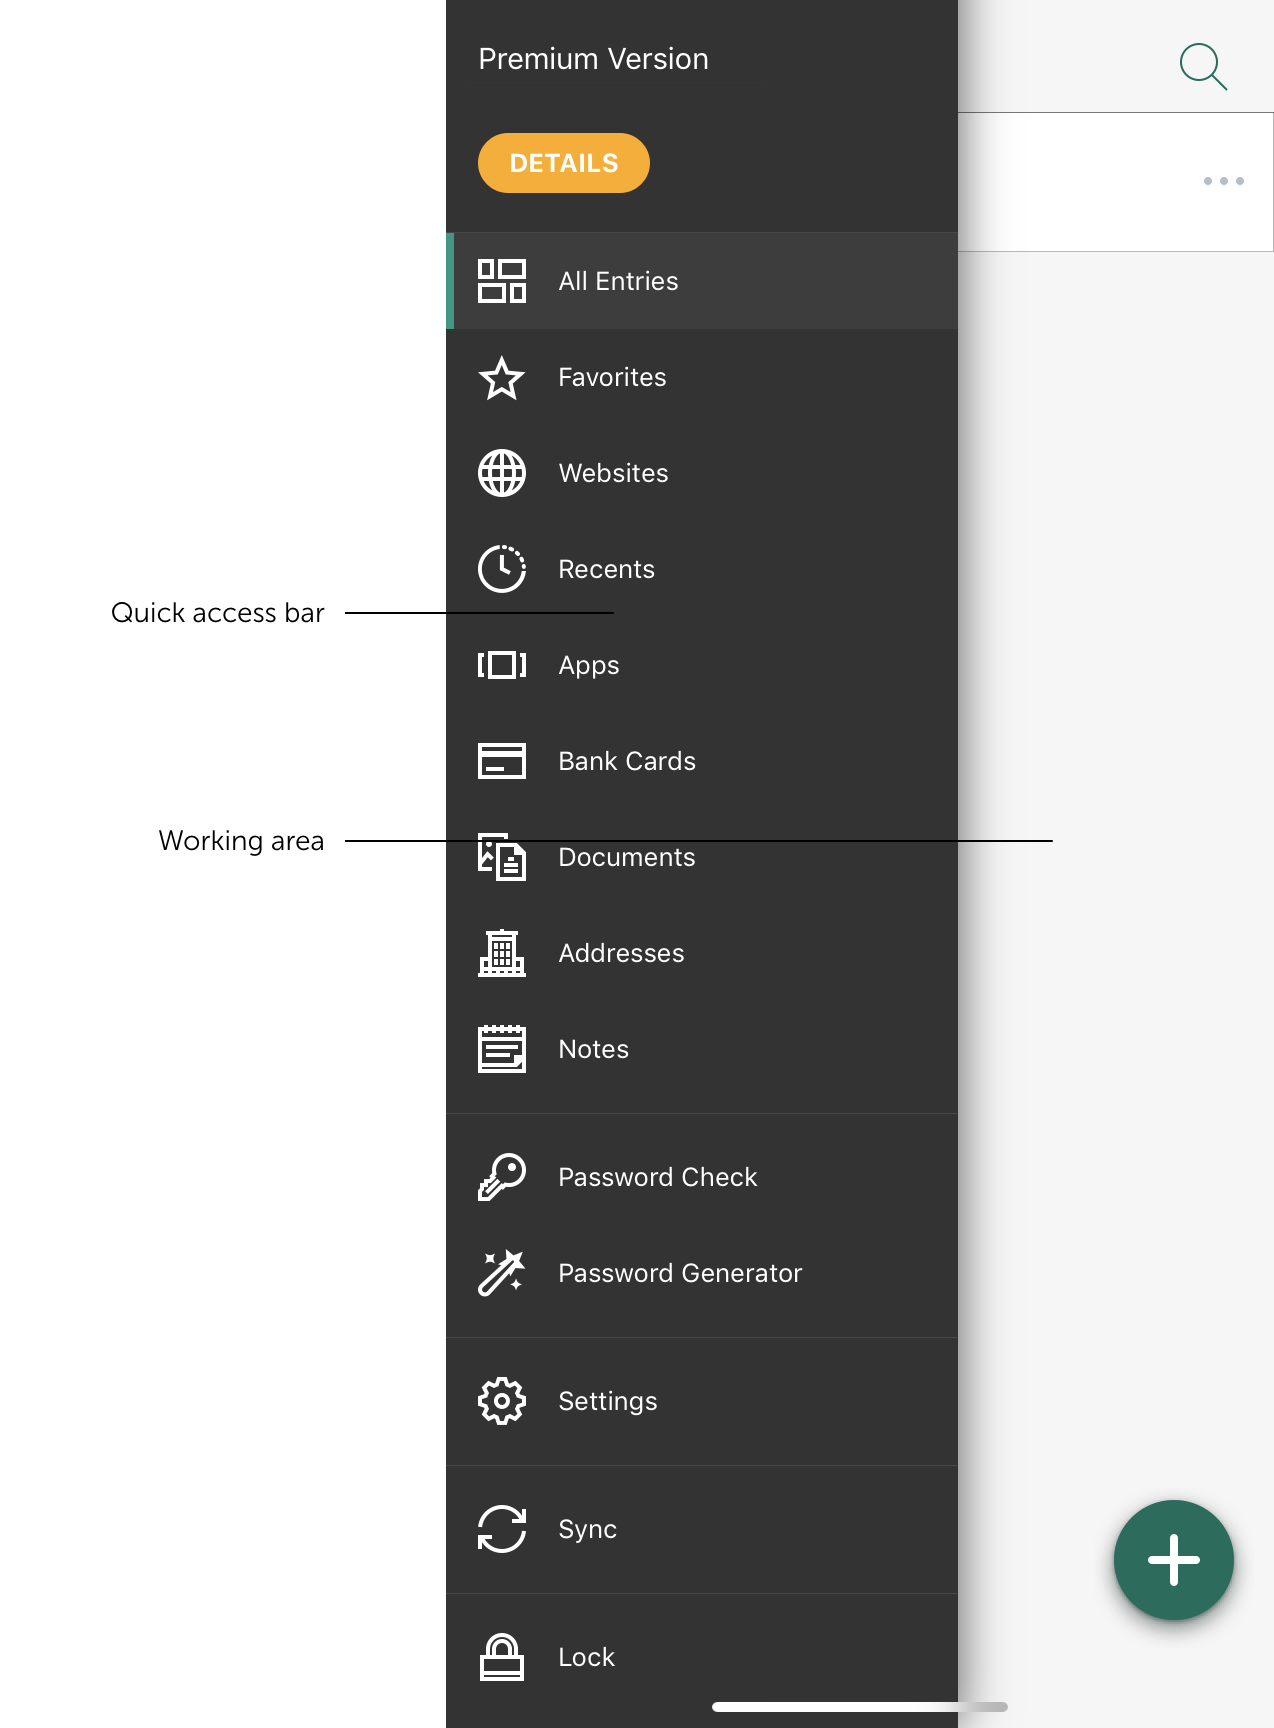This screenshot has width=1274, height=1728.
Task: Tap the home indicator bar at bottom
Action: coord(859,1707)
